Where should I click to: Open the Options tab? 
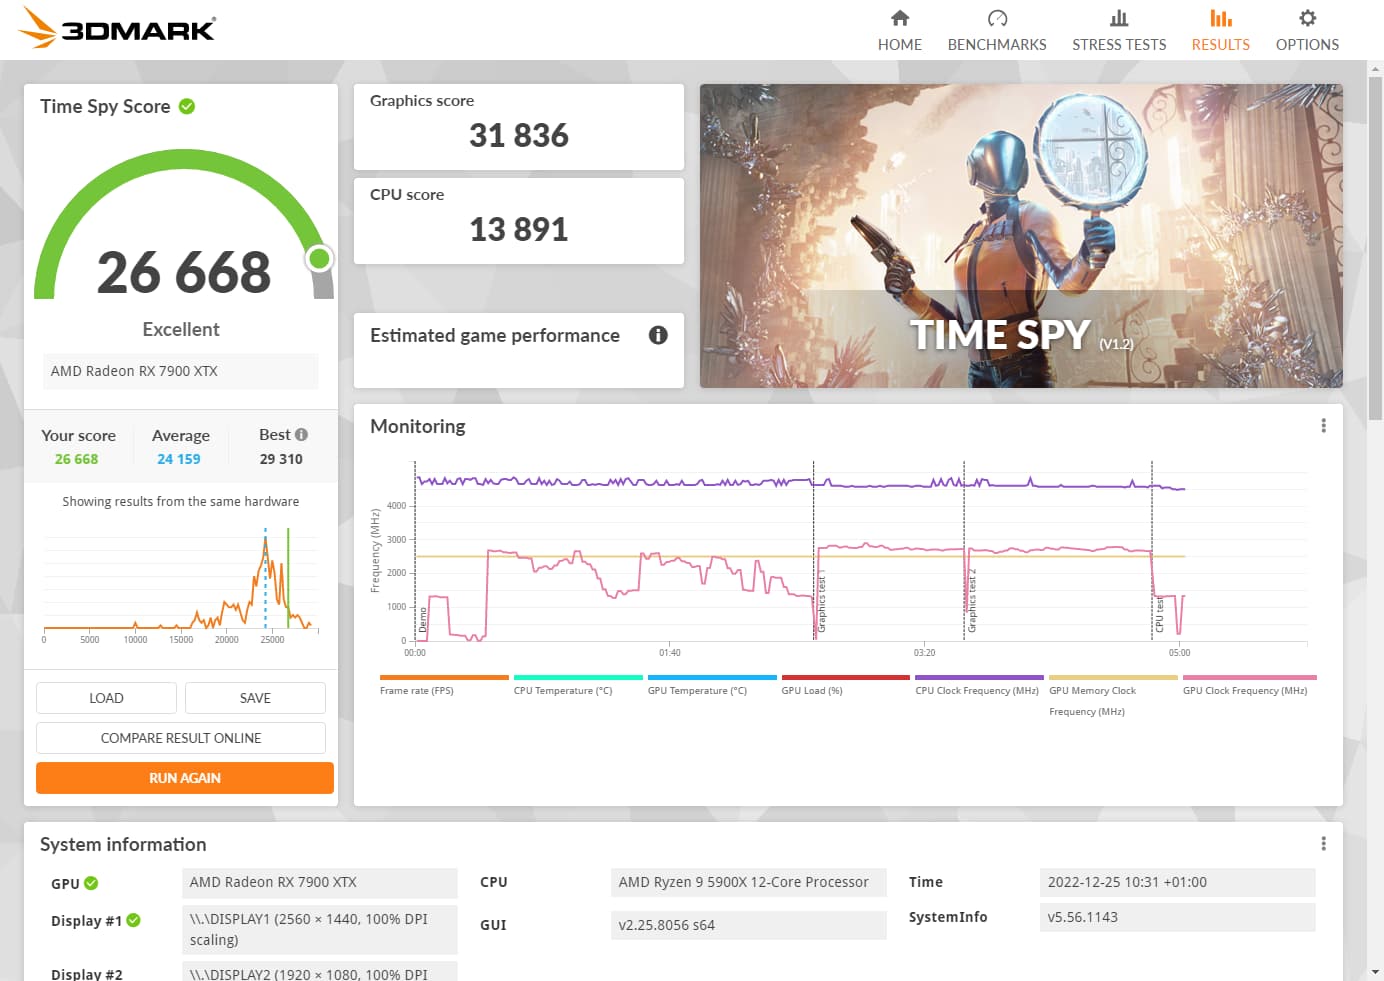[x=1307, y=31]
